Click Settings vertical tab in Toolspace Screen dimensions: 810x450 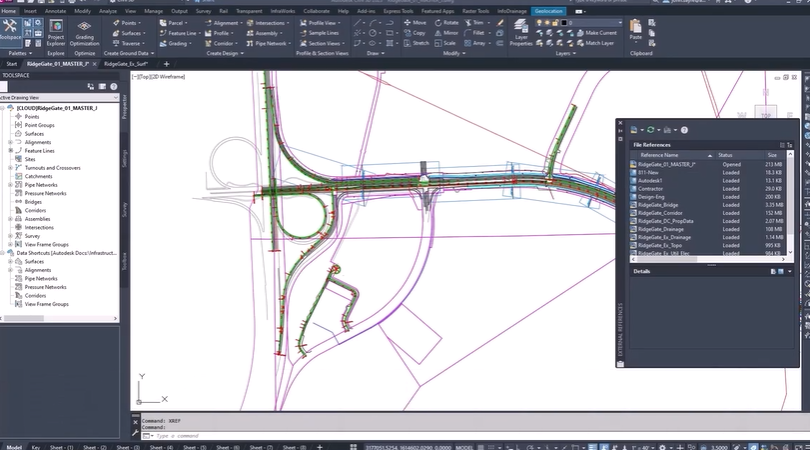124,158
